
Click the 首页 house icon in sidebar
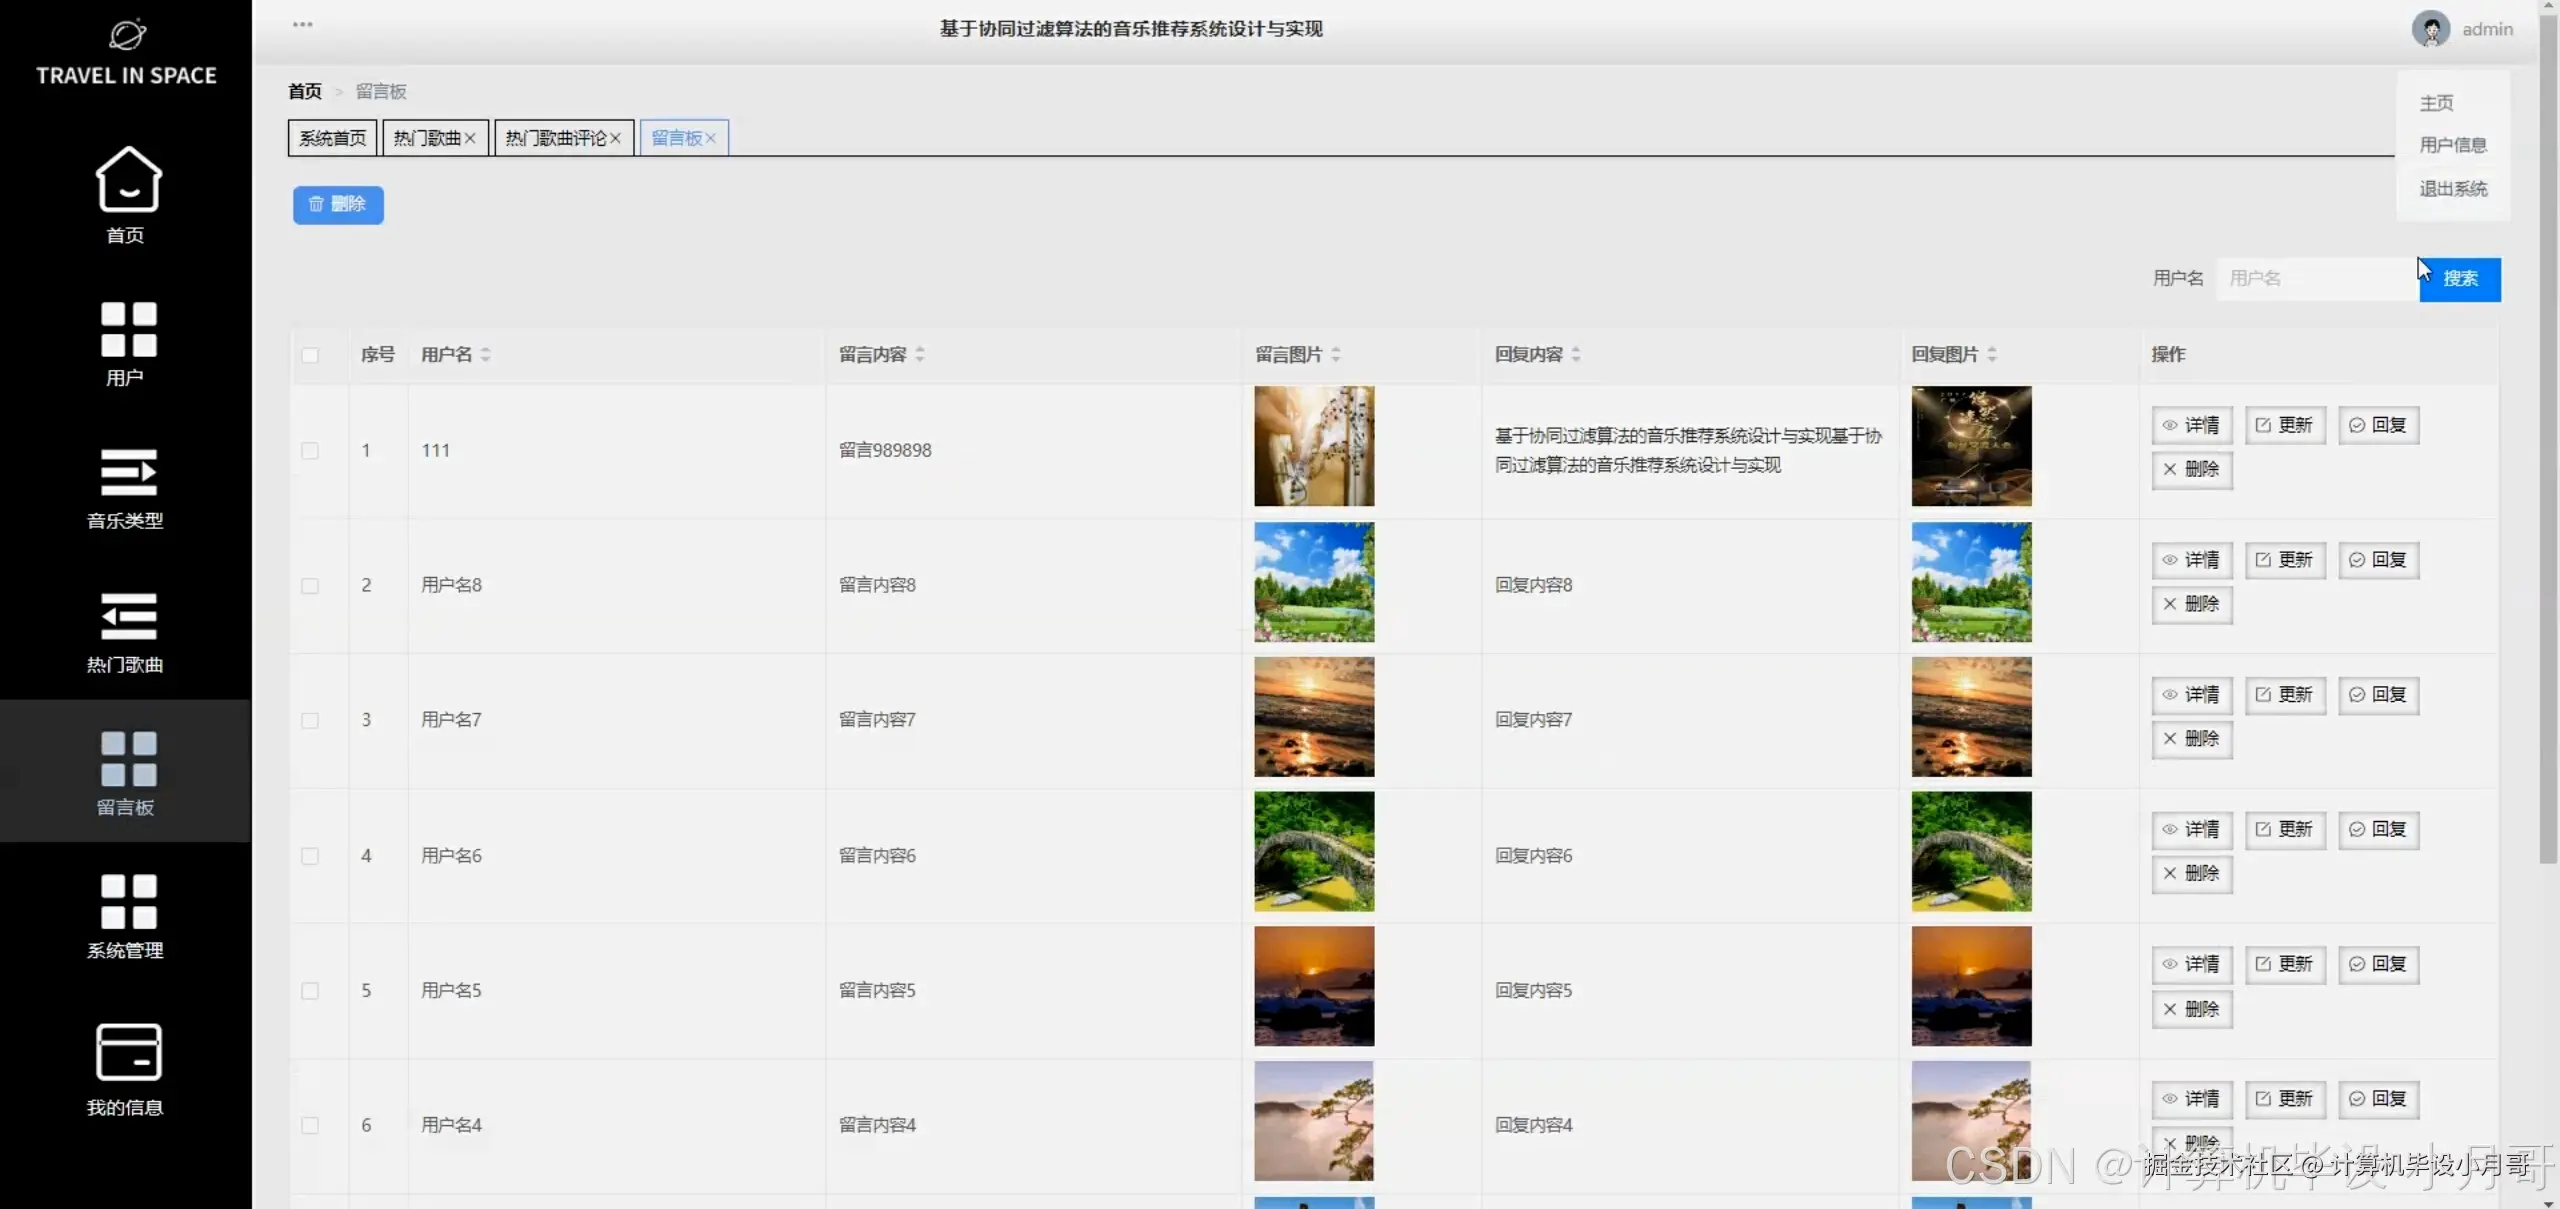click(x=128, y=180)
